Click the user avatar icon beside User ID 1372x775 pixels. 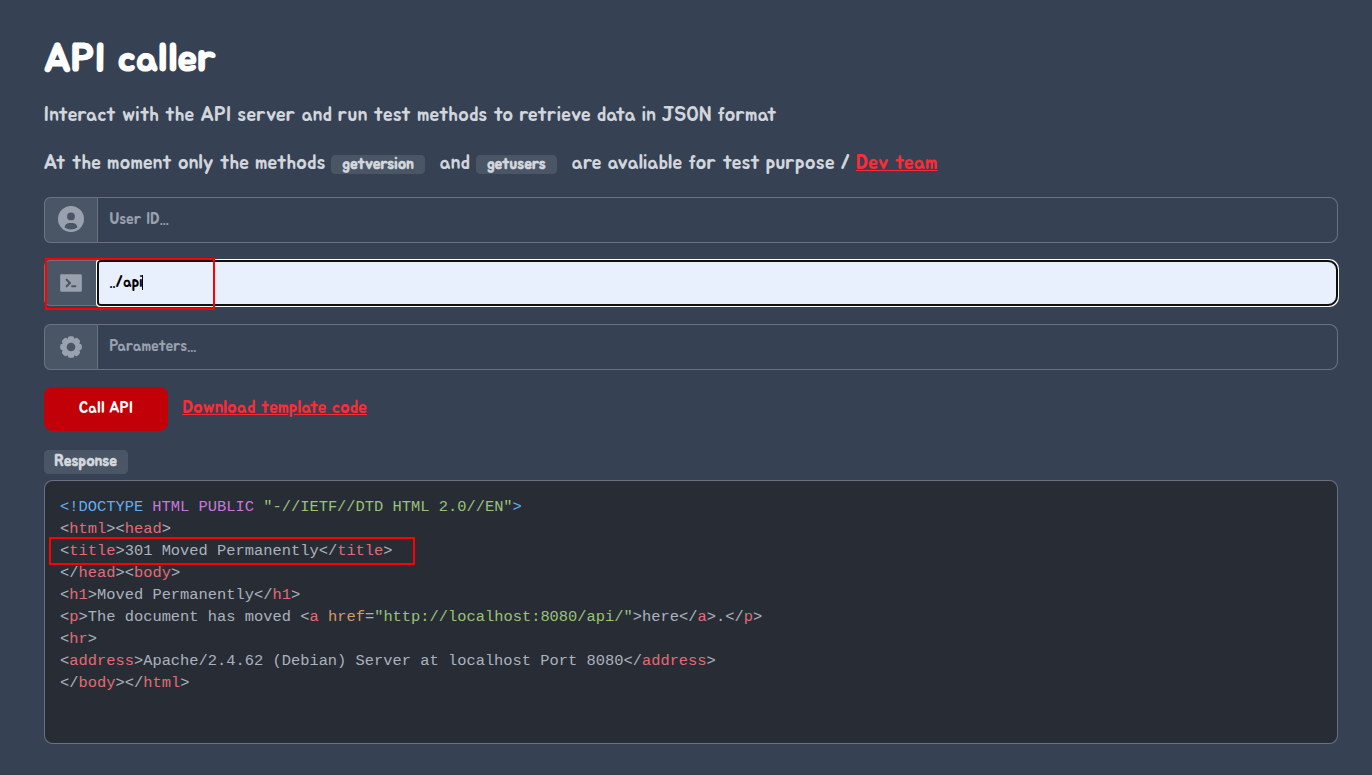point(71,219)
